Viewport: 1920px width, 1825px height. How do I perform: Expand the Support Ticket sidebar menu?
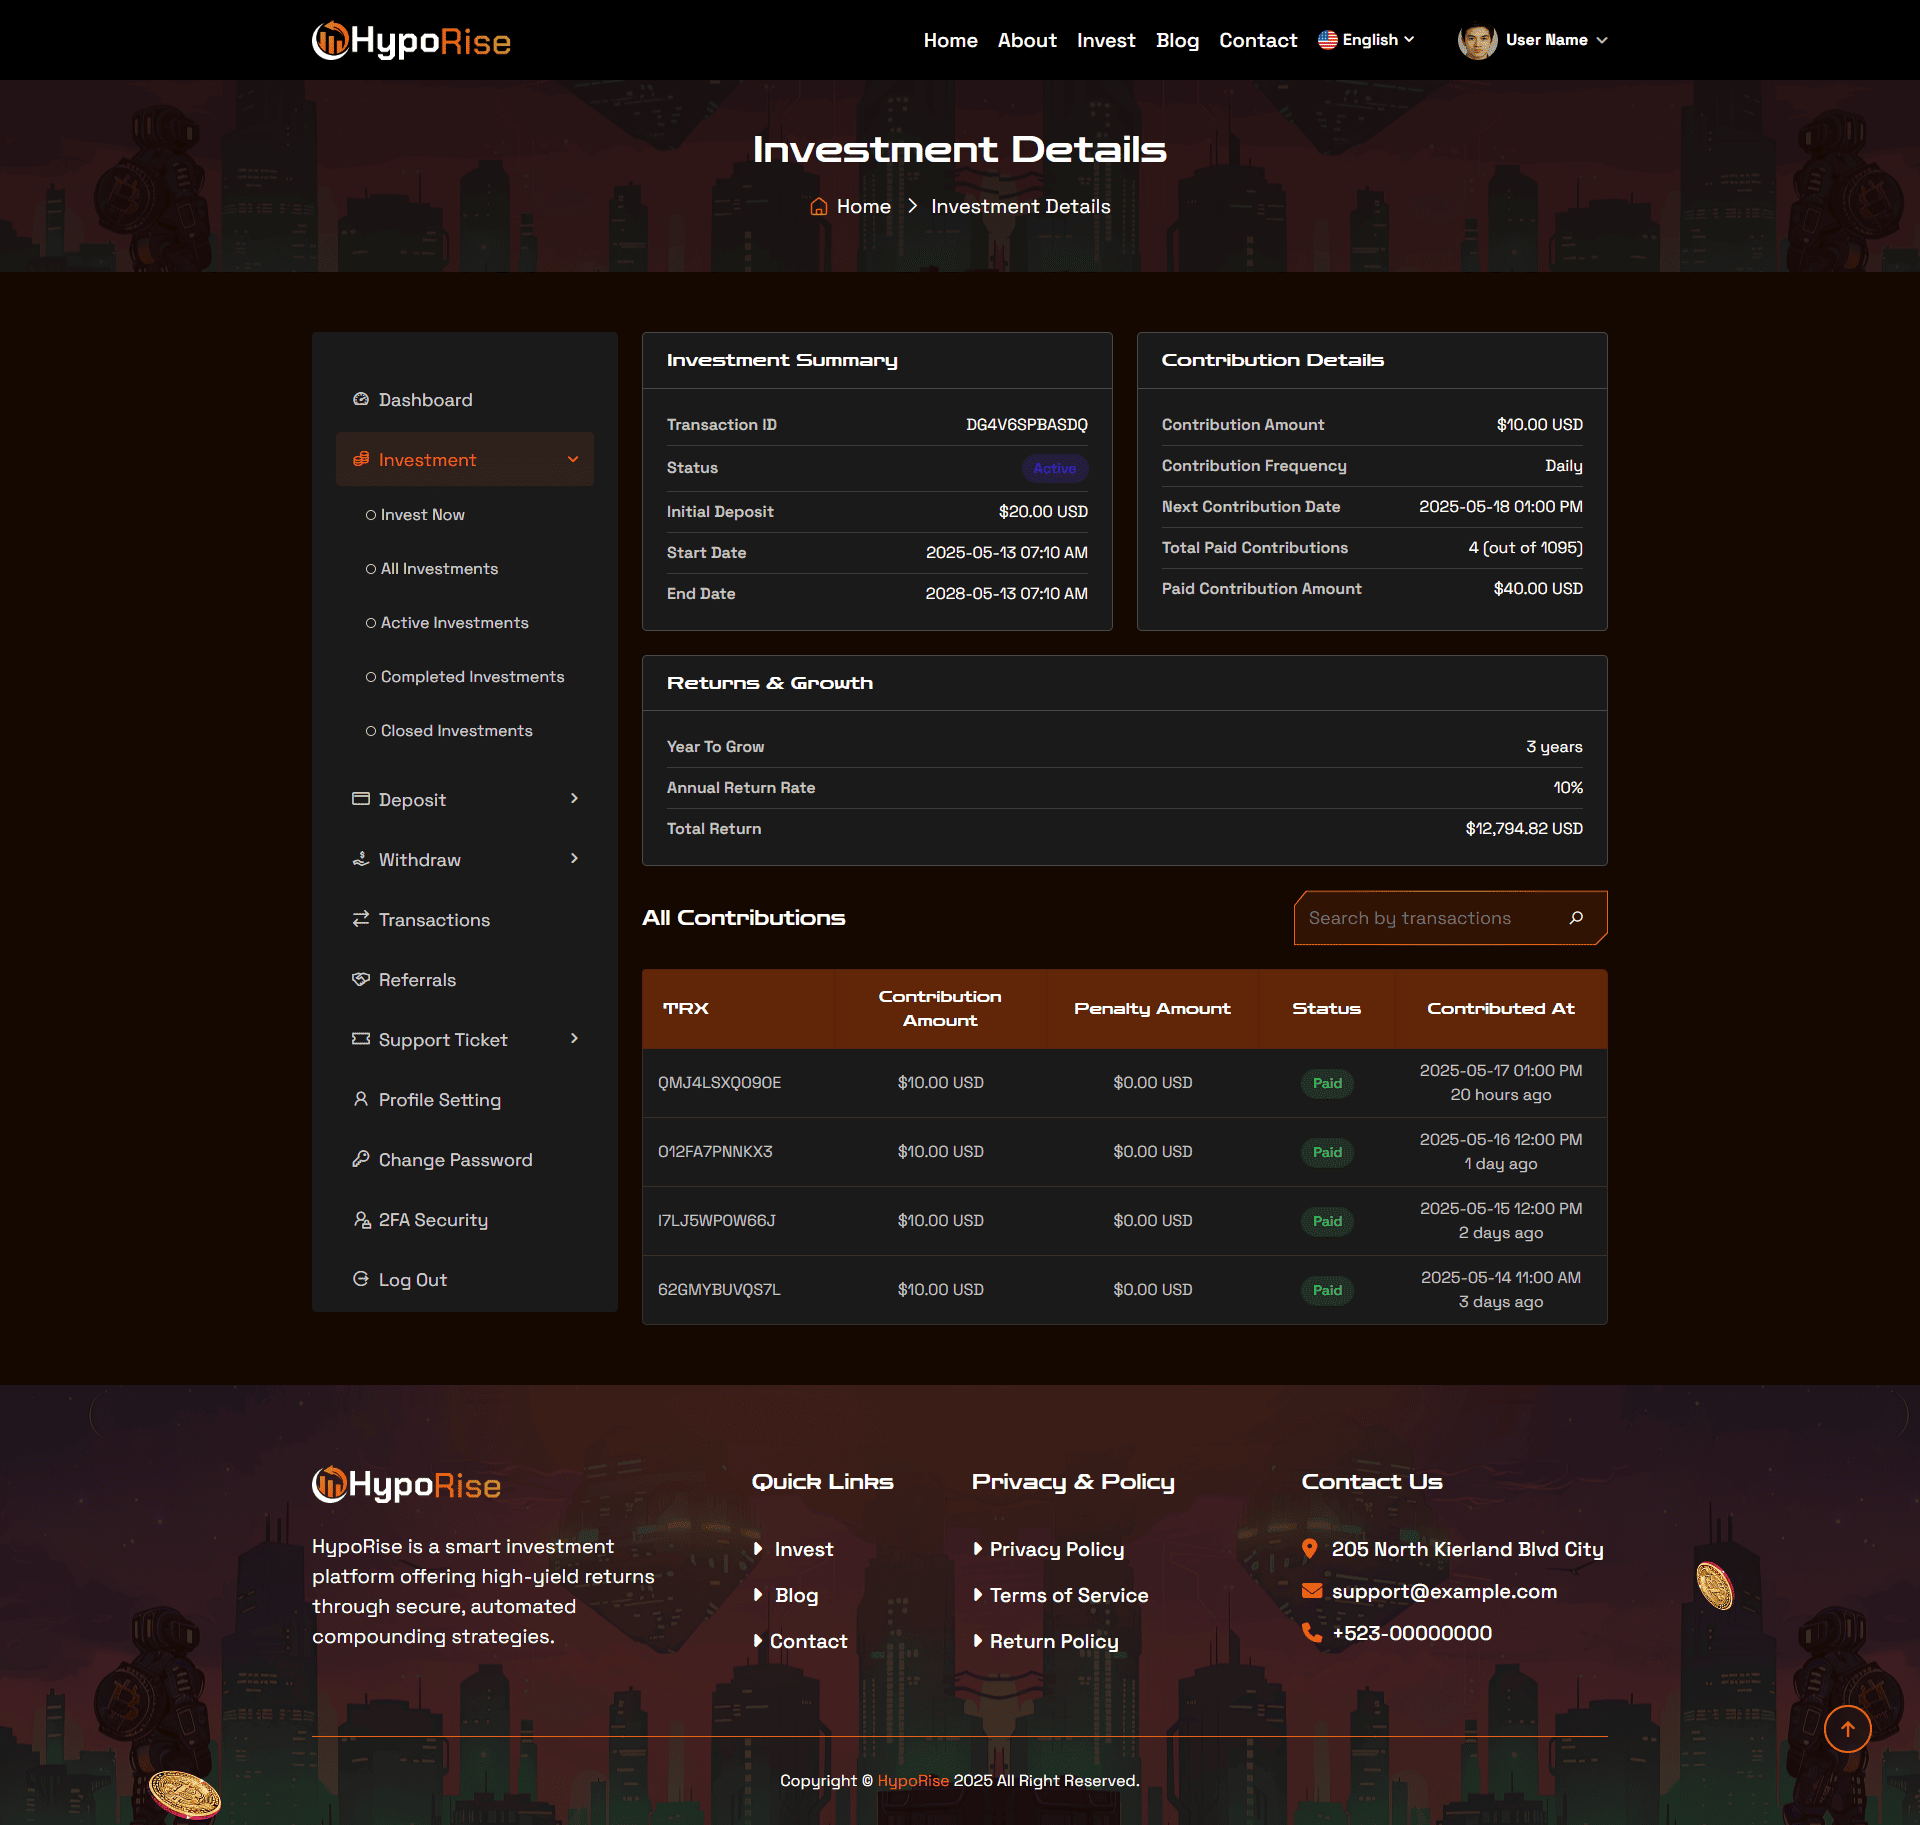pos(465,1039)
